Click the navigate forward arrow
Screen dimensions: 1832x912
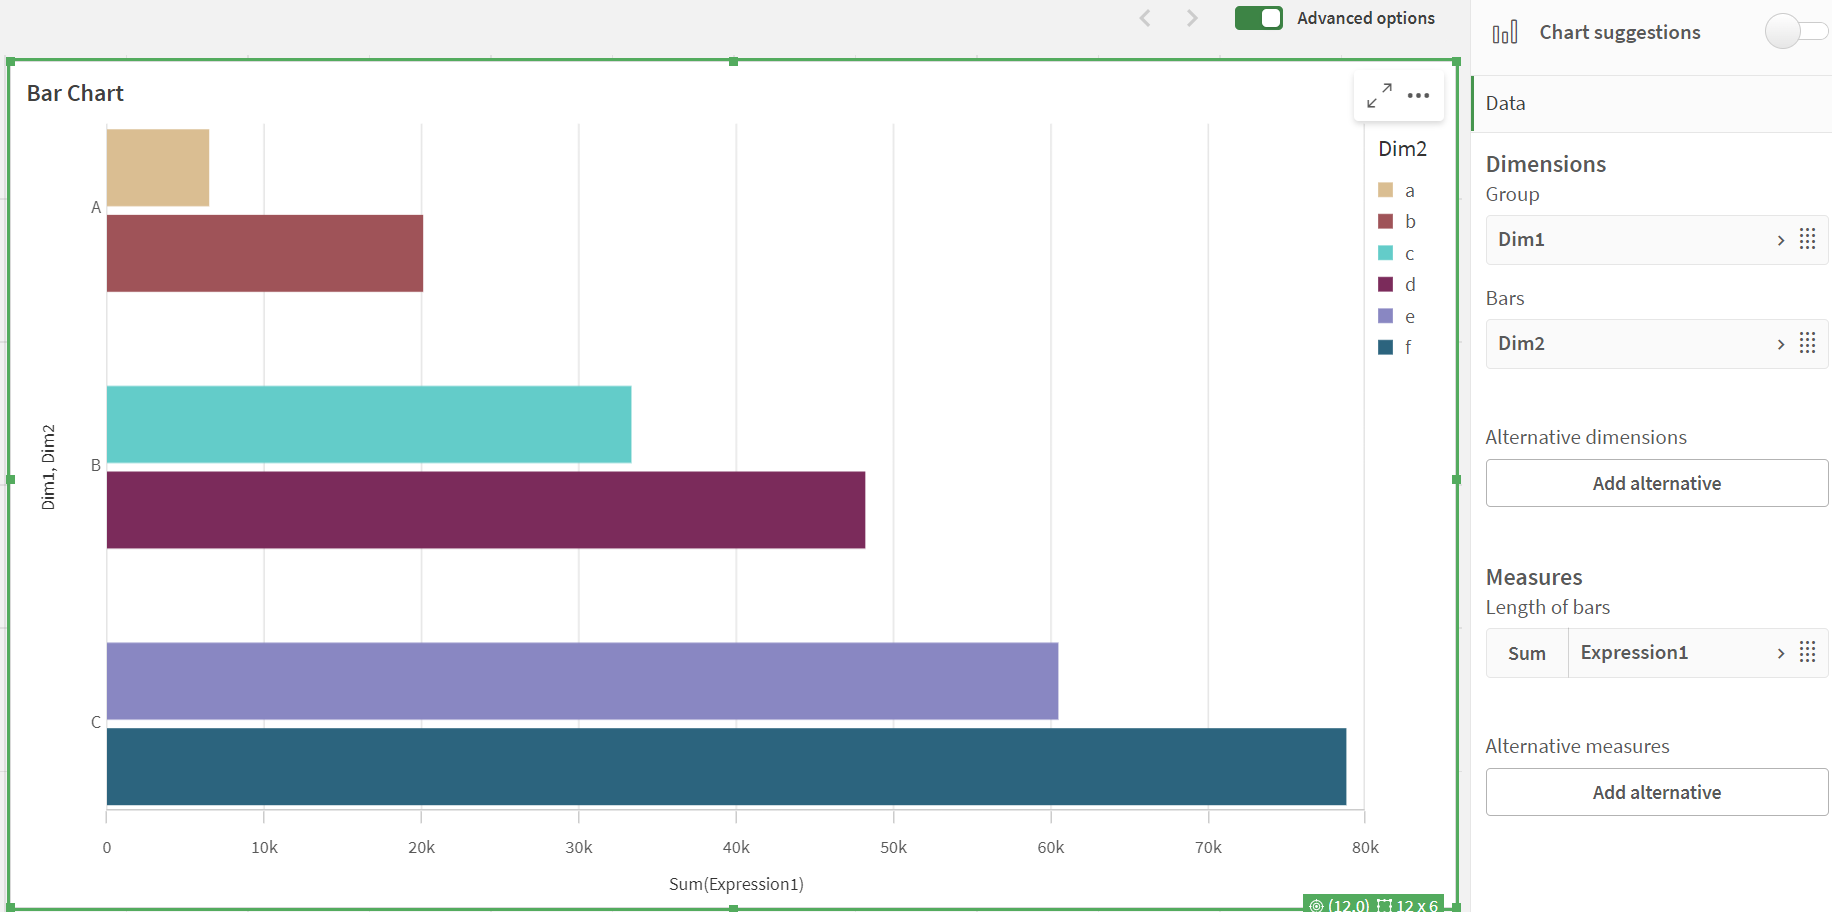click(x=1192, y=17)
